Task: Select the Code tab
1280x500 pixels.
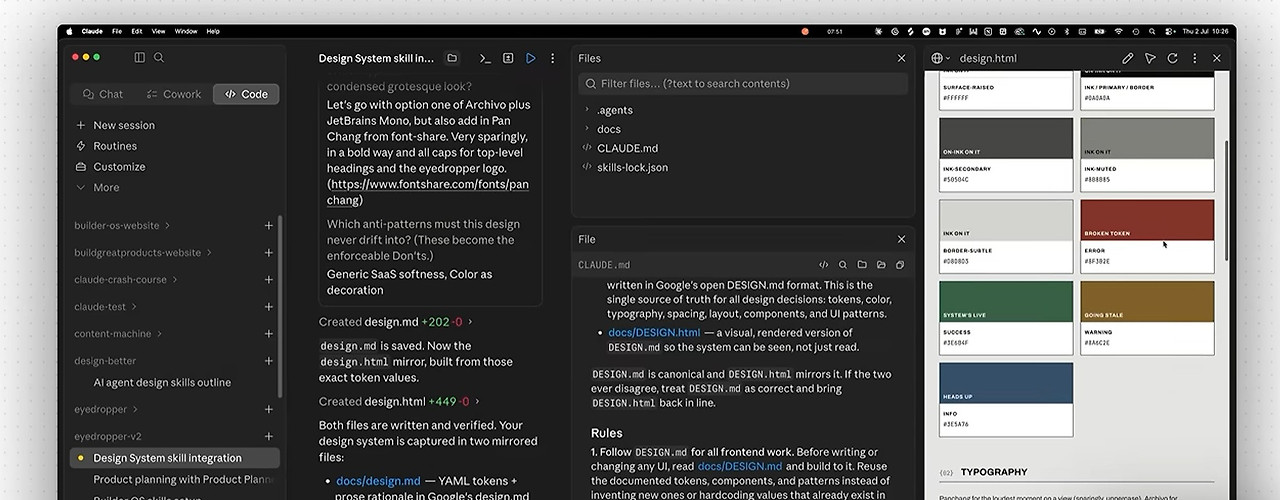Action: coord(246,94)
